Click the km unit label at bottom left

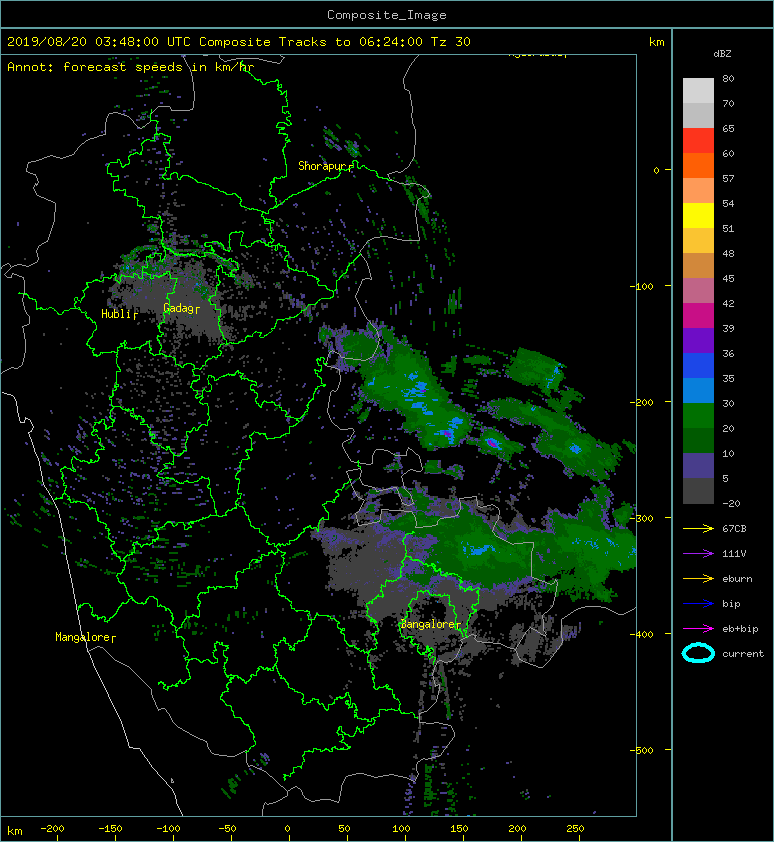[15, 831]
